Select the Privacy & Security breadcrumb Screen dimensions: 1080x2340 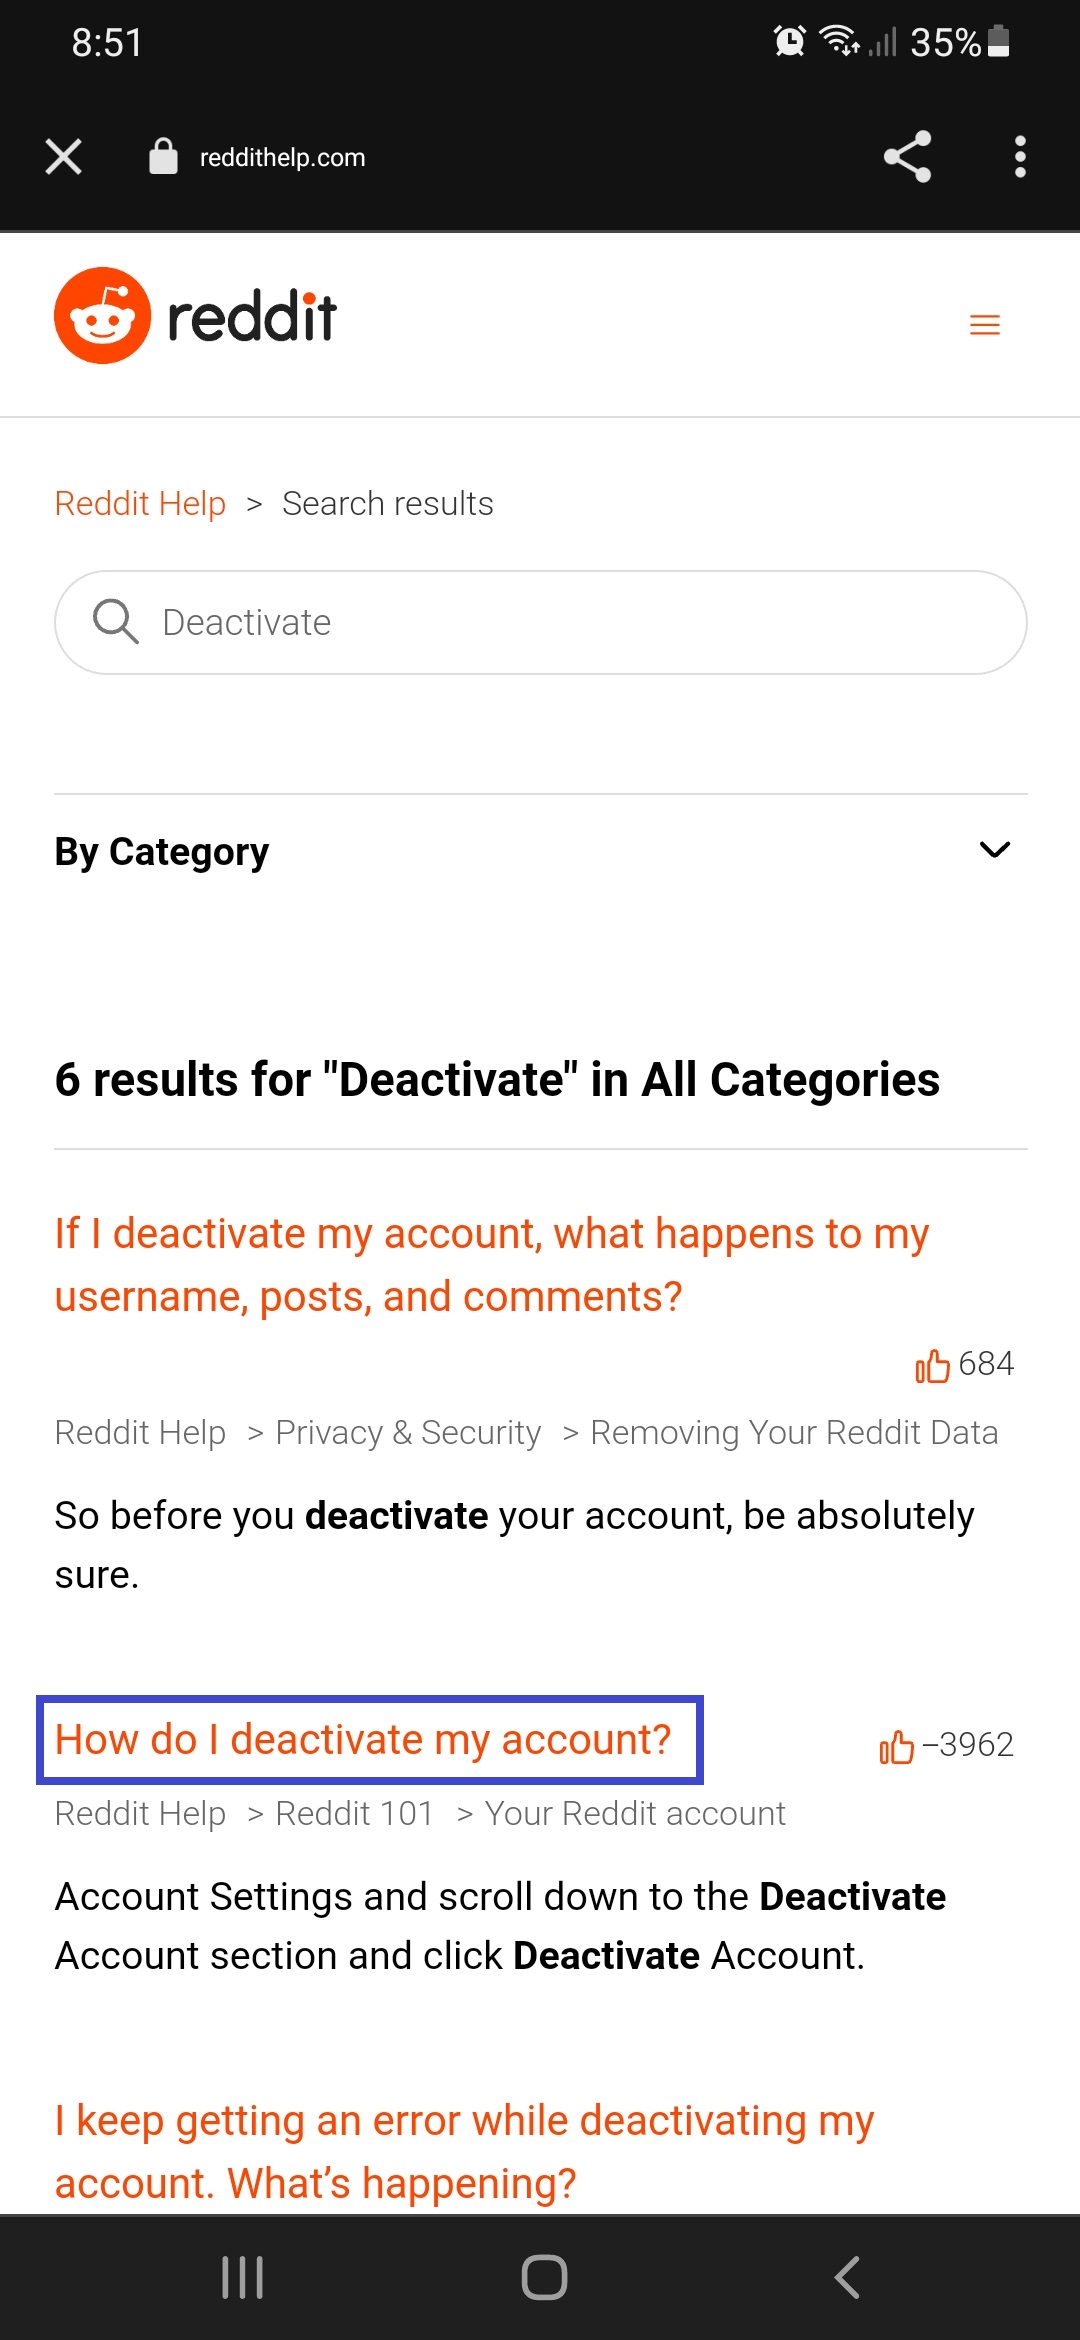406,1432
